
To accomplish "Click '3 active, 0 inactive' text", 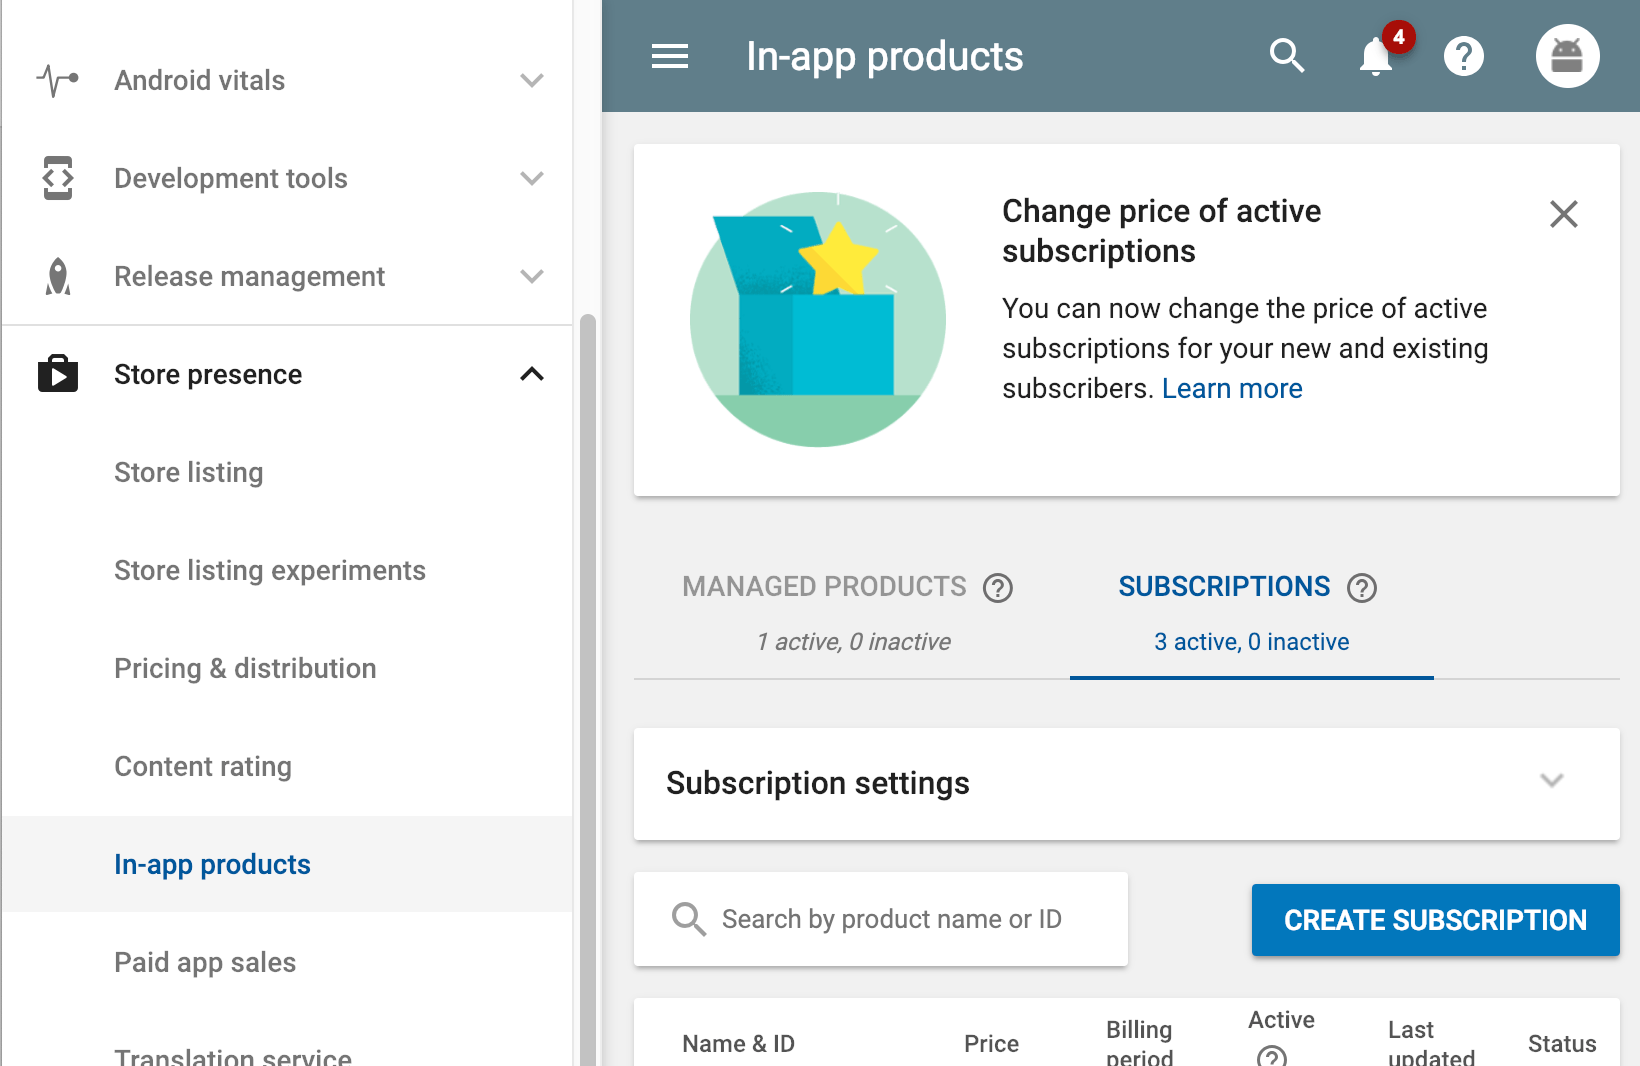I will point(1252,642).
